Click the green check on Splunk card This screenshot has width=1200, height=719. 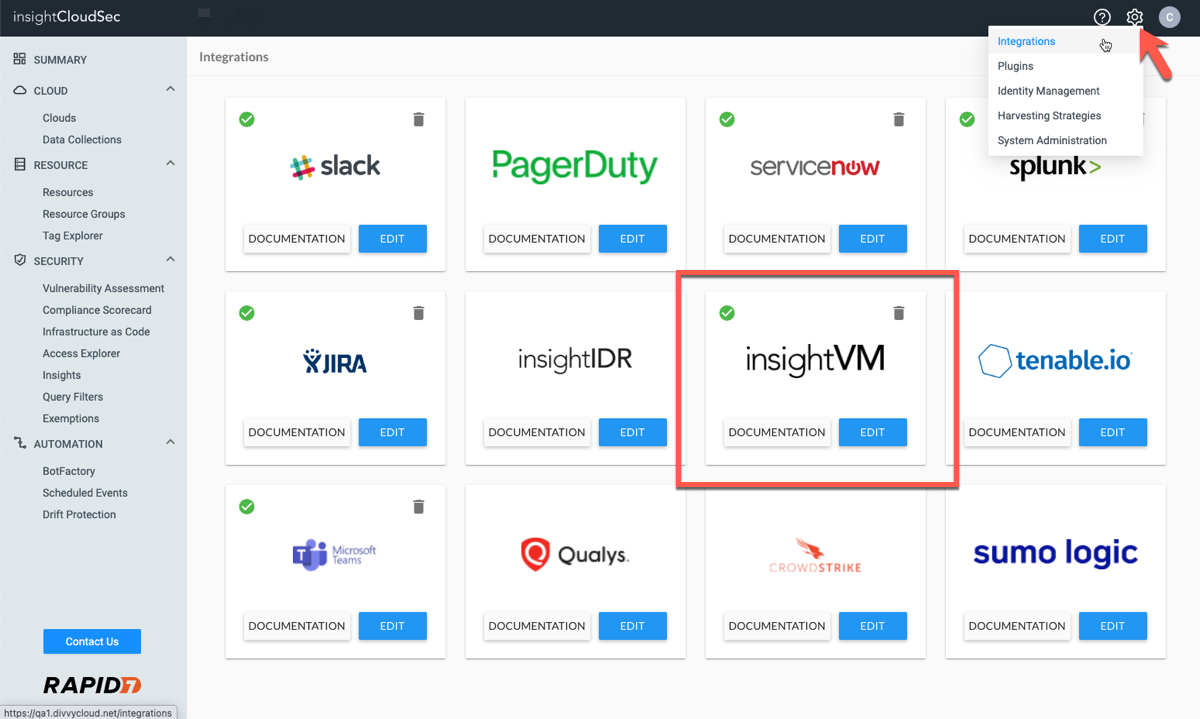point(967,119)
